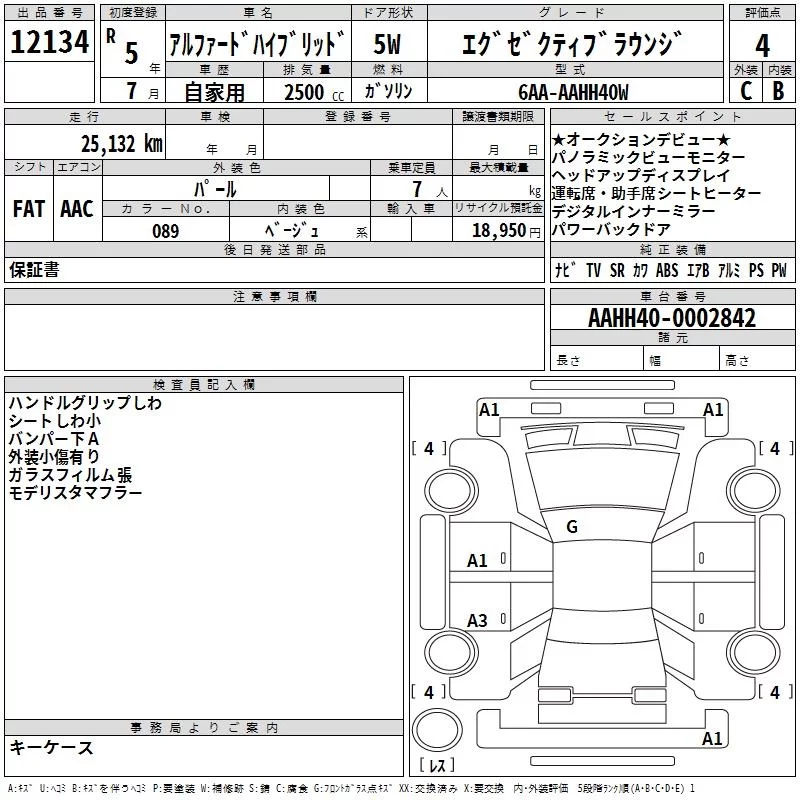Click the exterior grade C

pos(745,91)
